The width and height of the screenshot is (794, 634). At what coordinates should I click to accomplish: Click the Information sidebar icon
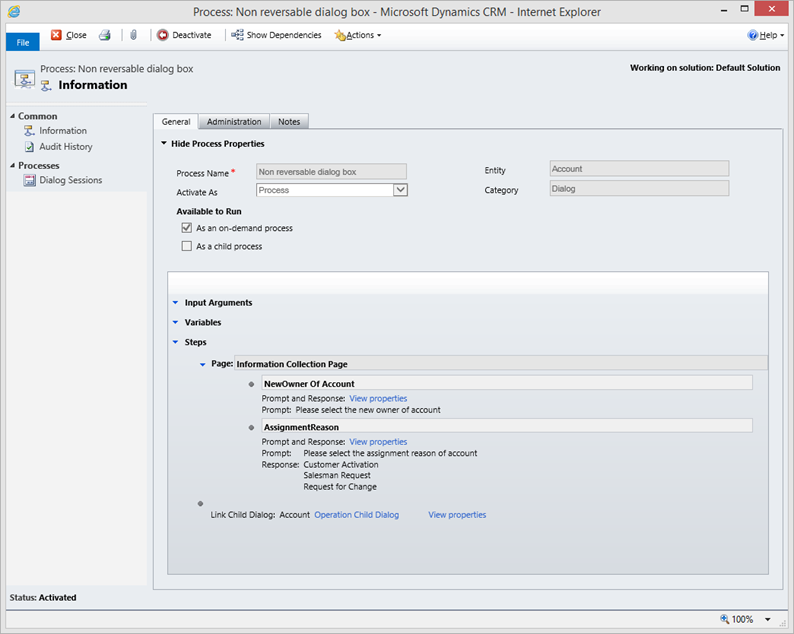[29, 131]
